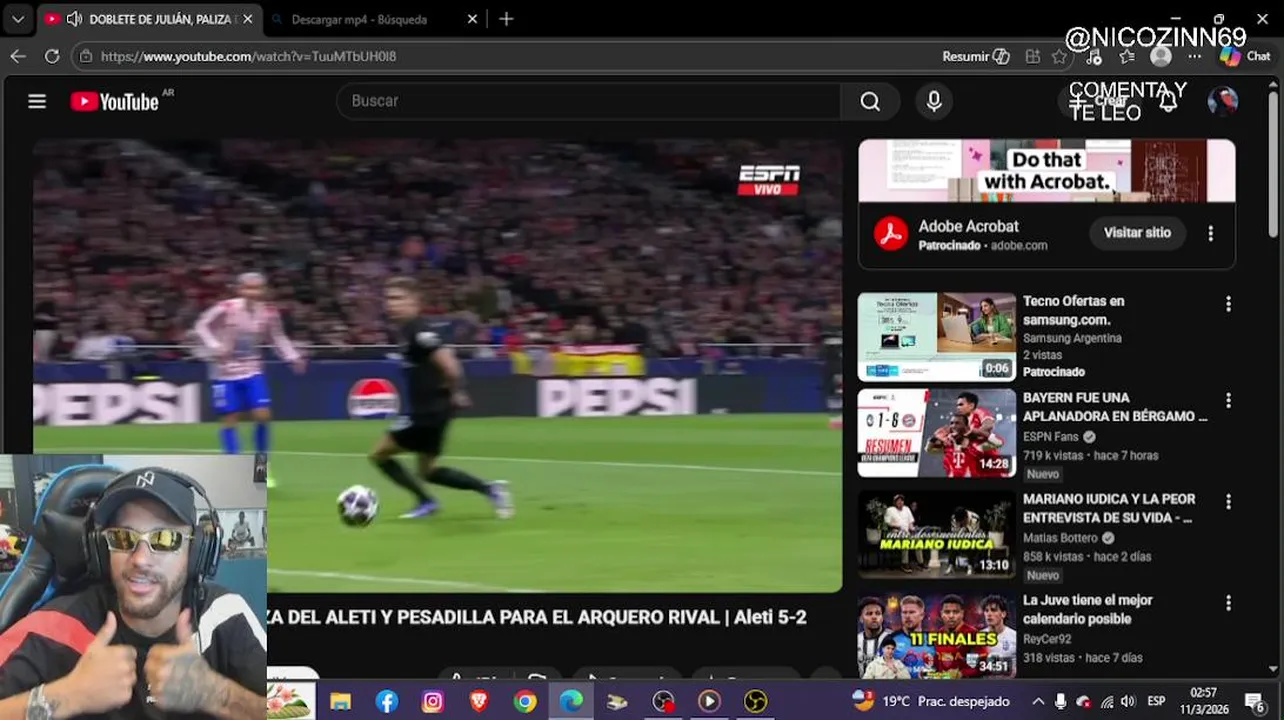The height and width of the screenshot is (720, 1284).
Task: Expand the system tray hidden icons chevron
Action: click(1038, 702)
